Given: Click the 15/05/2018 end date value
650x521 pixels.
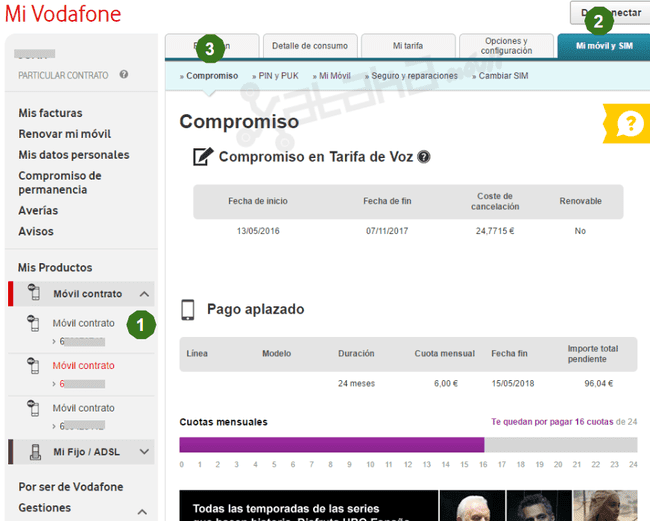Looking at the screenshot, I should [513, 383].
